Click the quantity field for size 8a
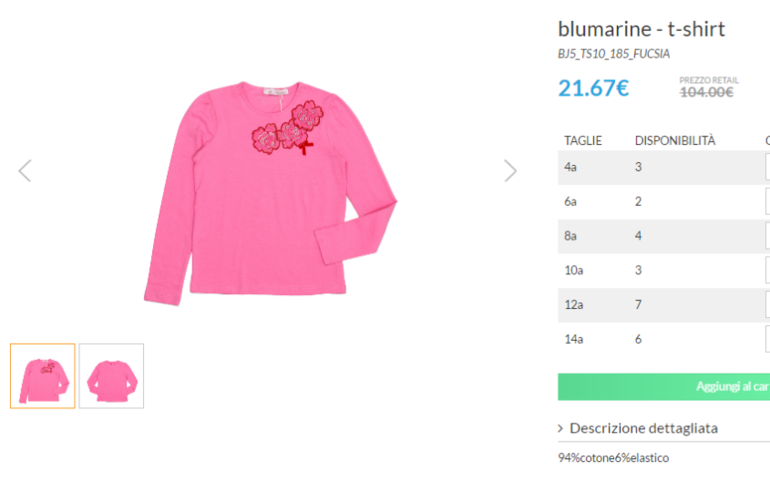770x482 pixels. [767, 236]
